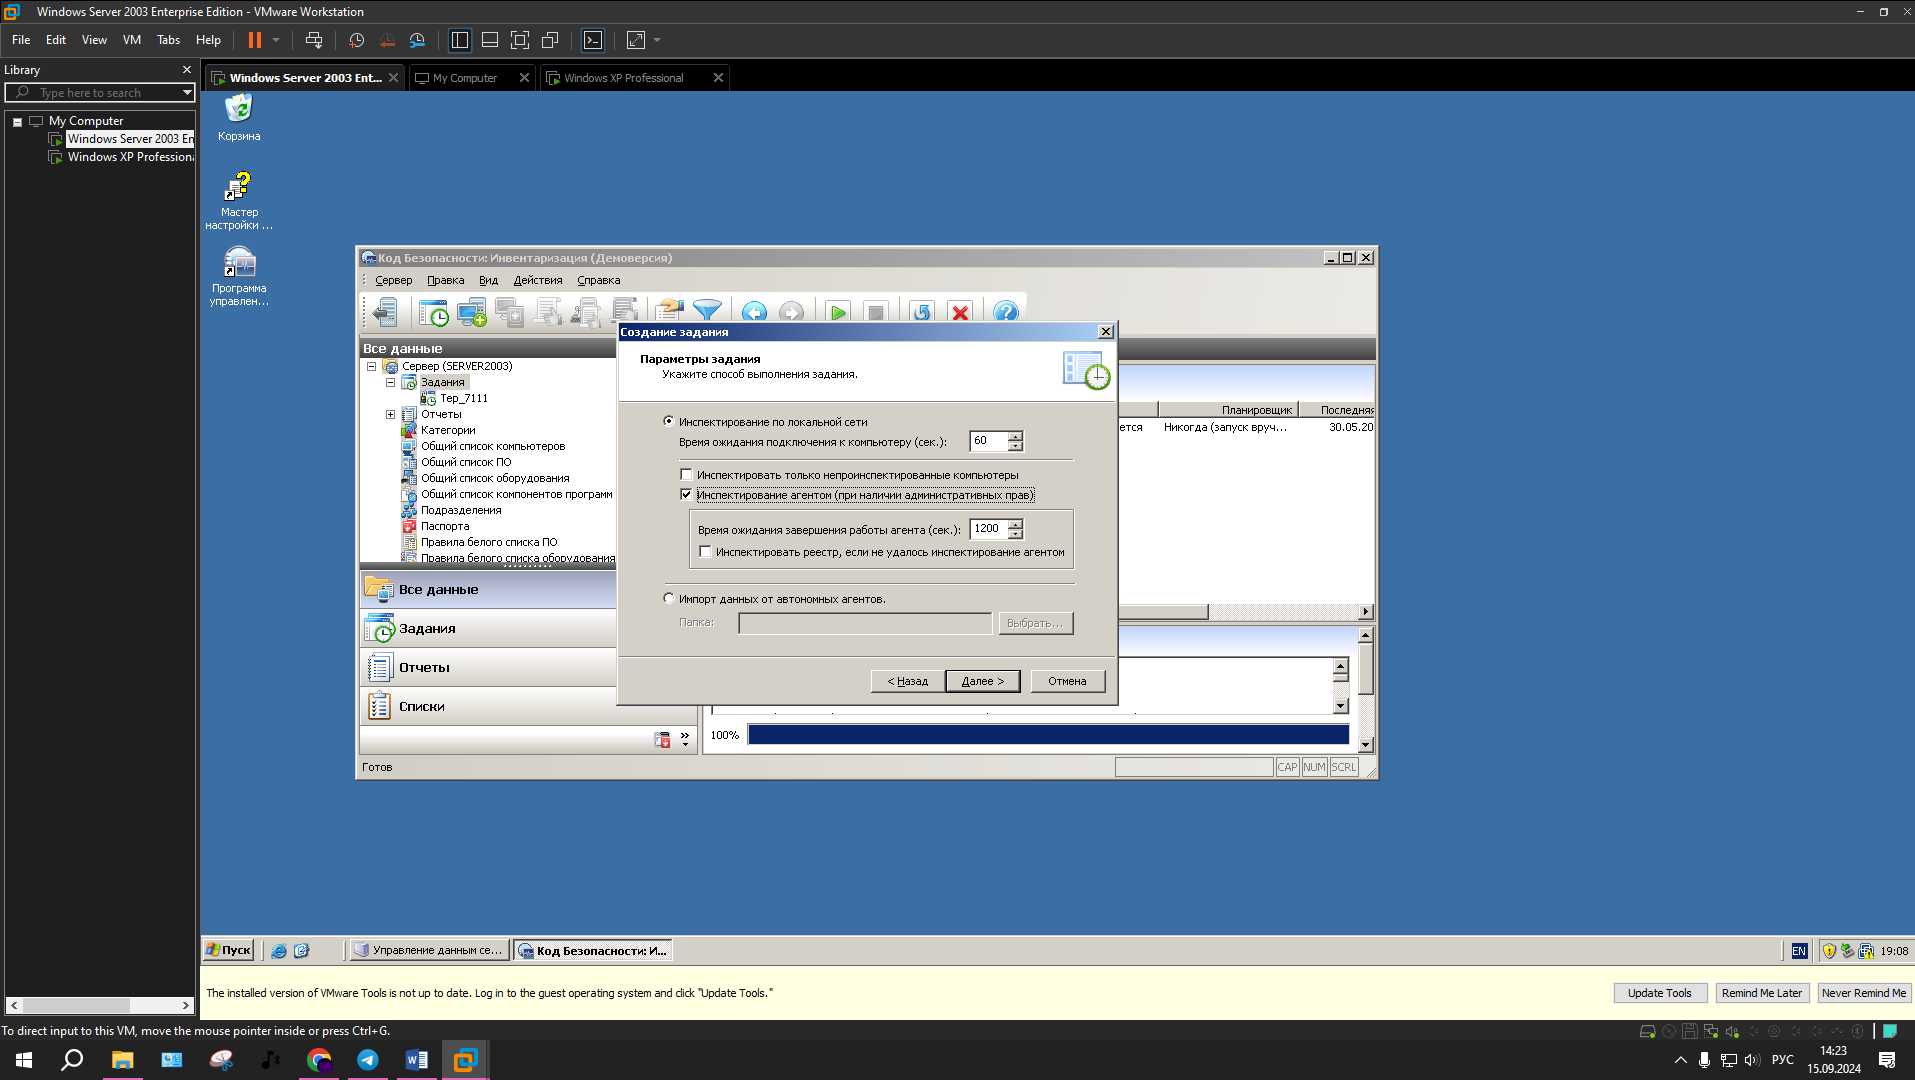Collapse the Сервер (SERVER2003) tree node
The image size is (1915, 1080).
coord(371,366)
